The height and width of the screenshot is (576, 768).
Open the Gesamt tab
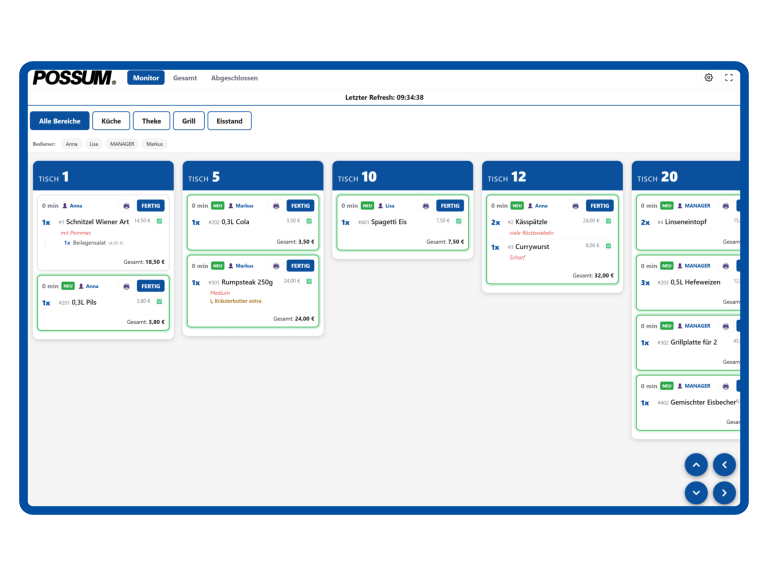point(185,78)
